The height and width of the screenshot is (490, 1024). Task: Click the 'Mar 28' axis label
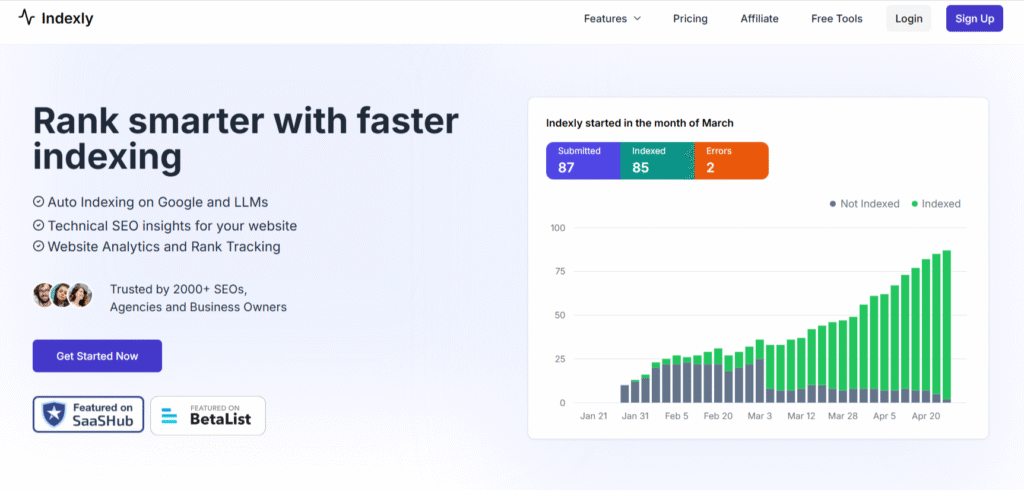(x=842, y=416)
